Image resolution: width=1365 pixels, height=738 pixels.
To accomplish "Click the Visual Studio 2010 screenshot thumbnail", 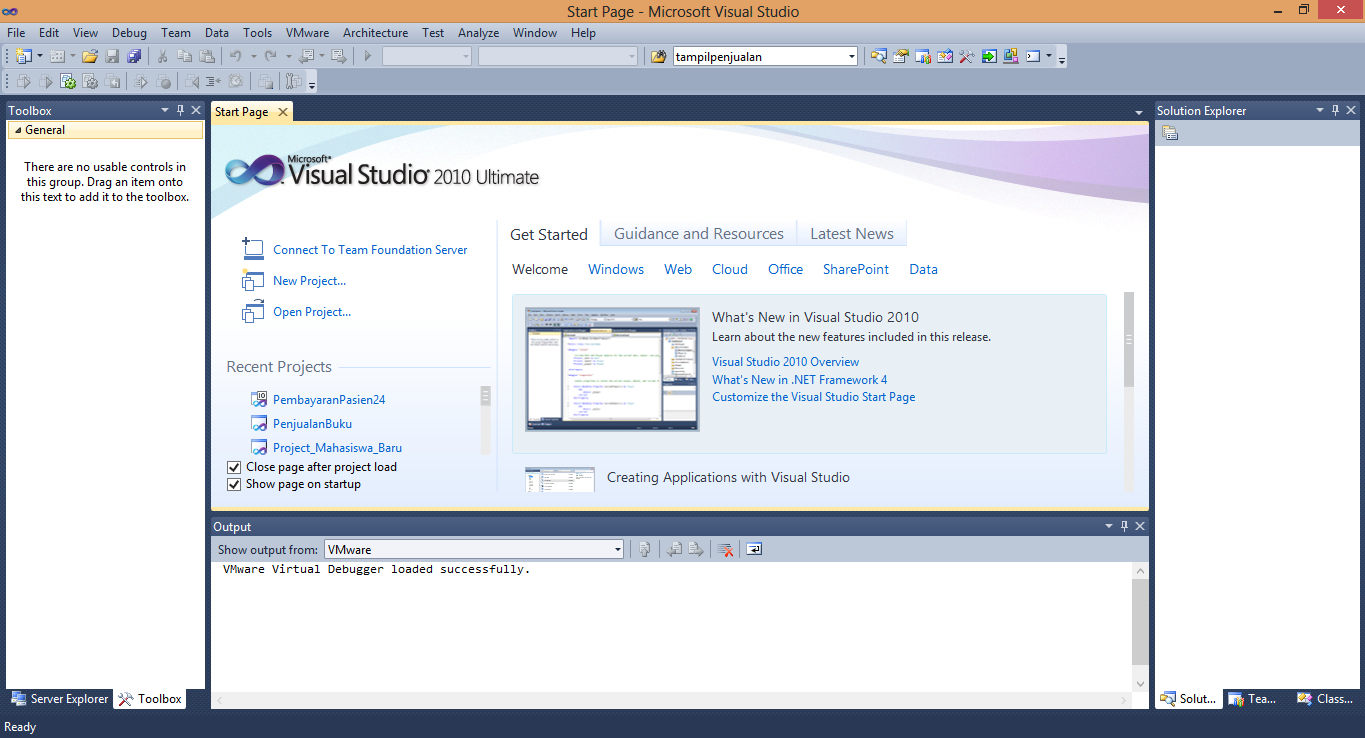I will point(613,369).
